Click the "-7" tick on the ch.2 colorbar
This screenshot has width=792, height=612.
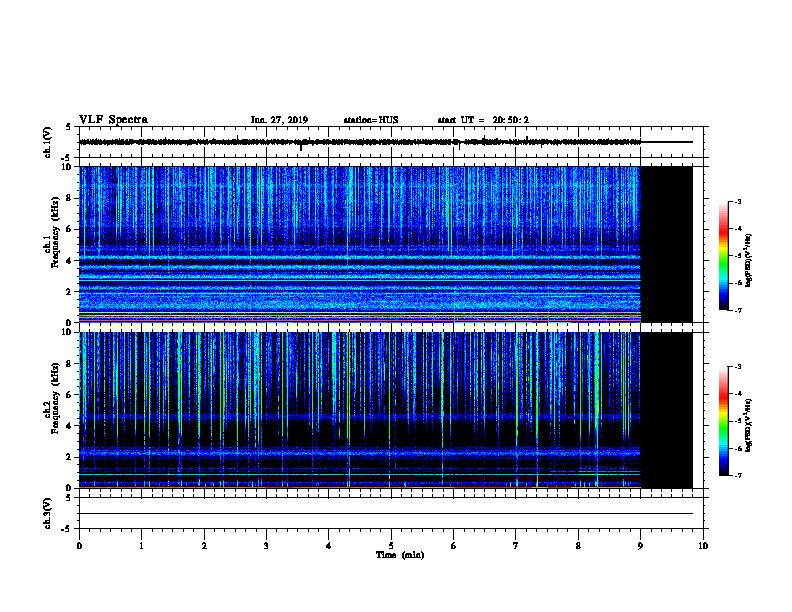738,475
